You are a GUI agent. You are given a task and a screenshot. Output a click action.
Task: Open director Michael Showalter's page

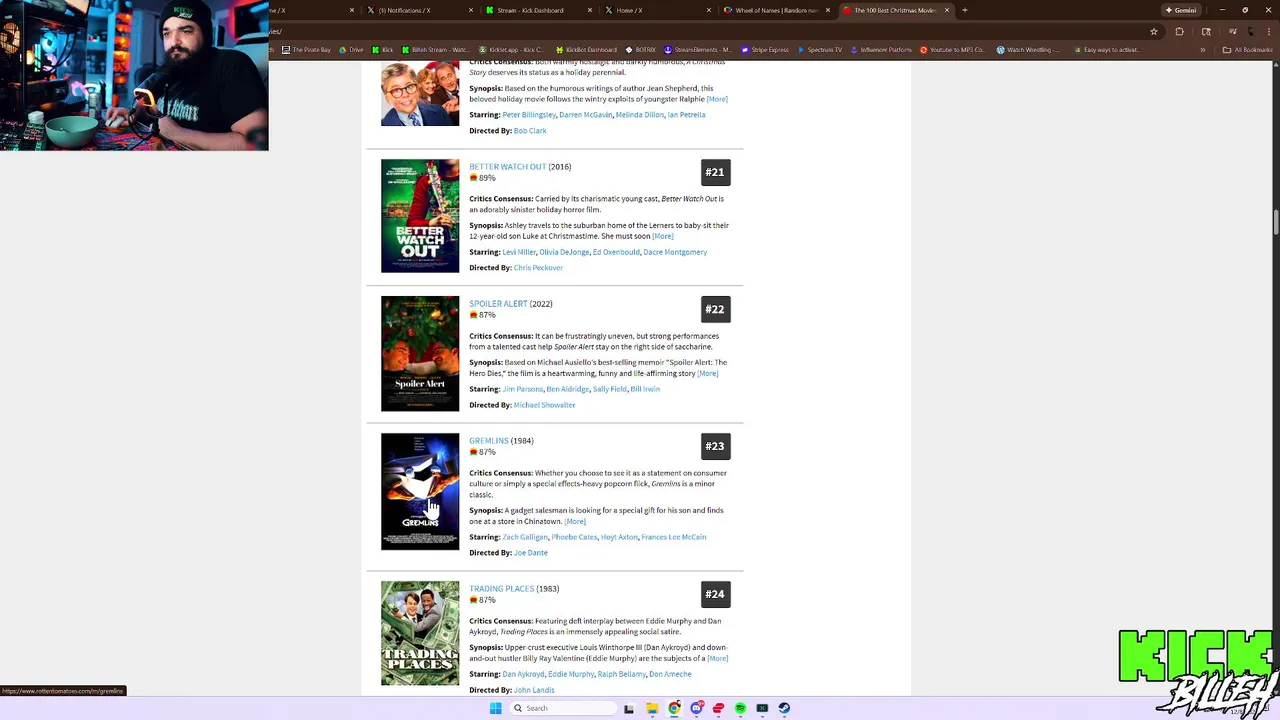click(x=544, y=405)
